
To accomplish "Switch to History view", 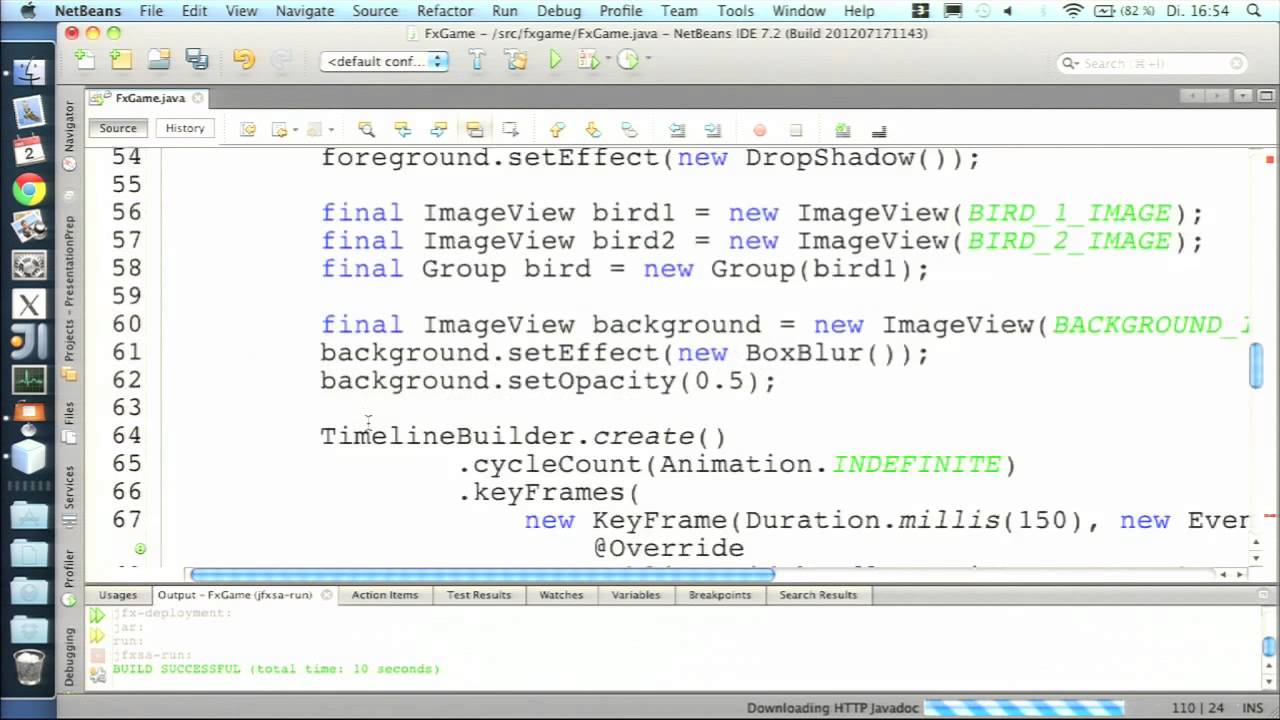I will pos(185,128).
